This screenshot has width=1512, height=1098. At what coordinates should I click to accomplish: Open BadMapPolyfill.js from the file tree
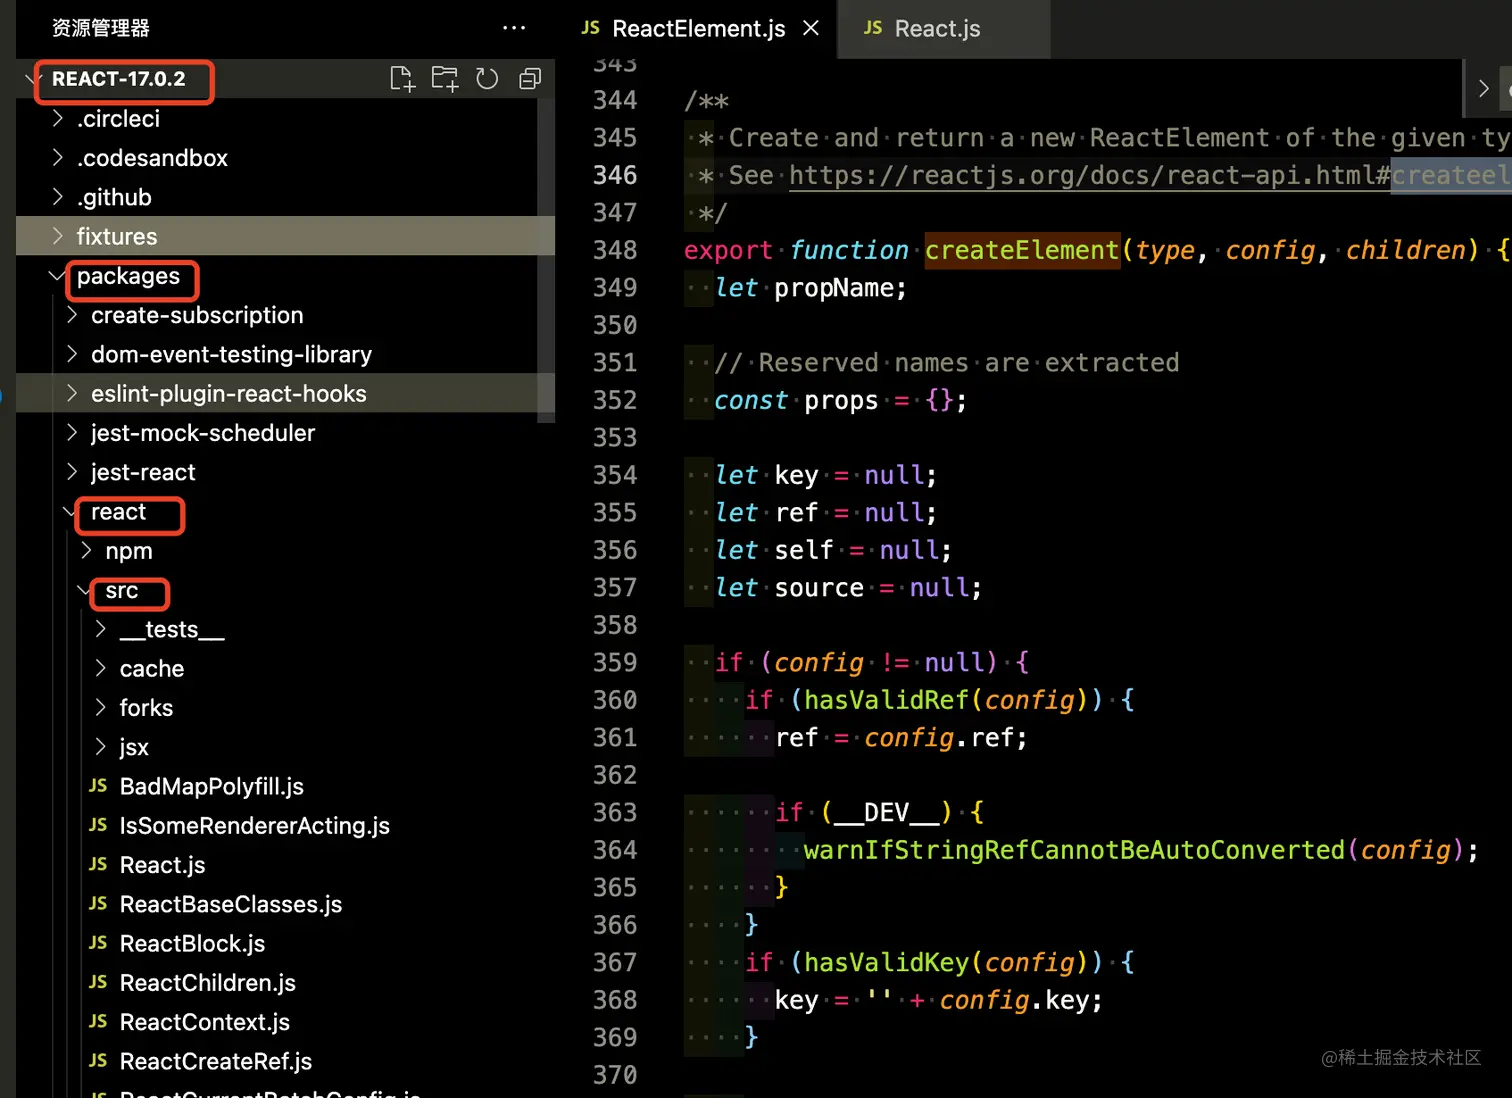(x=212, y=786)
